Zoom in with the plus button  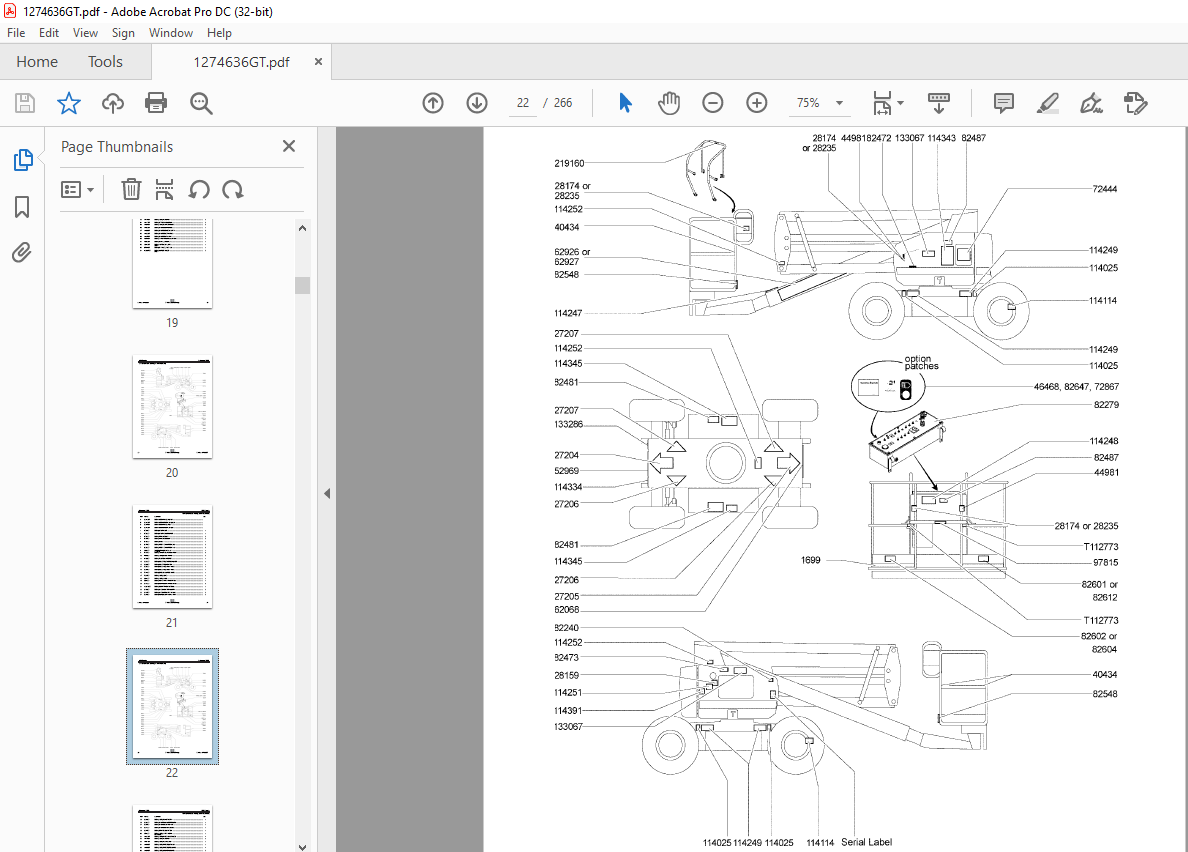click(757, 103)
